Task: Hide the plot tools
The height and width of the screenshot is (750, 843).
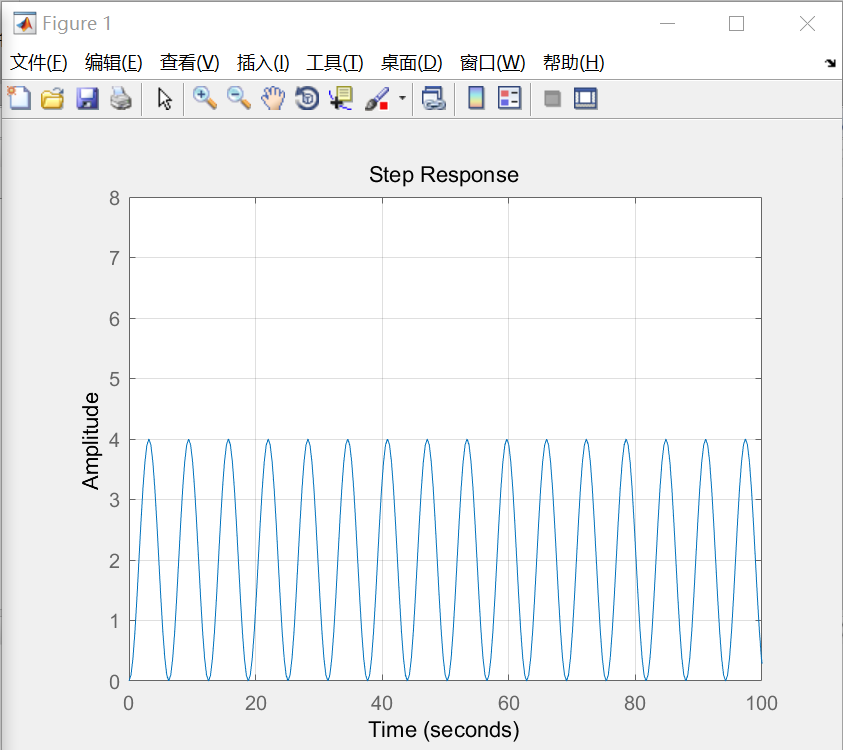Action: point(552,98)
